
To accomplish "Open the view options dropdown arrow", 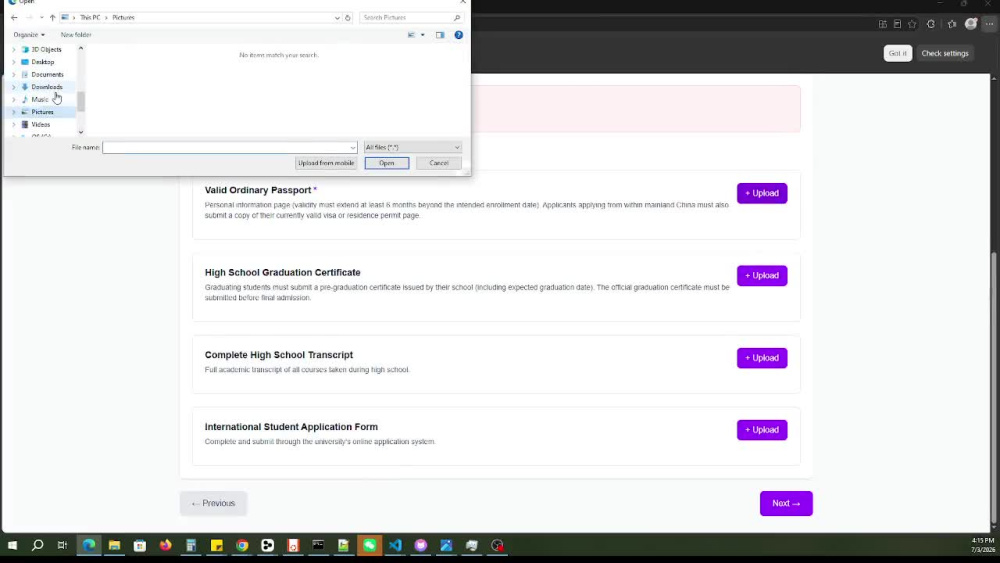I will (x=422, y=35).
